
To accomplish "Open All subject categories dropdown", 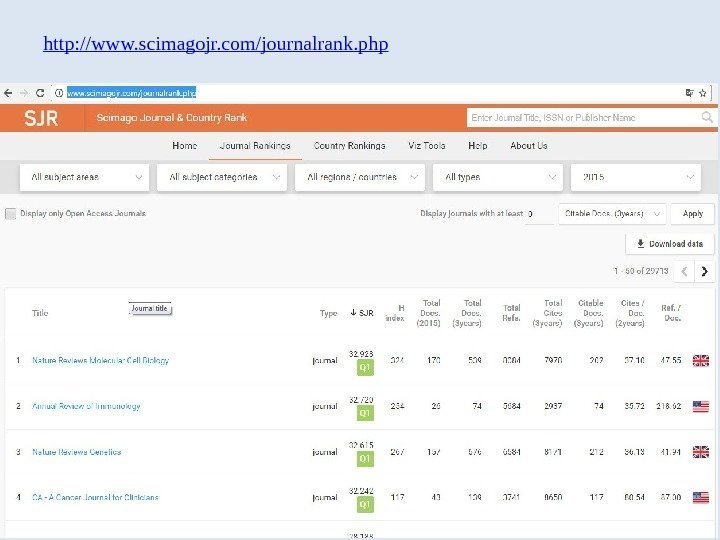I will (222, 177).
